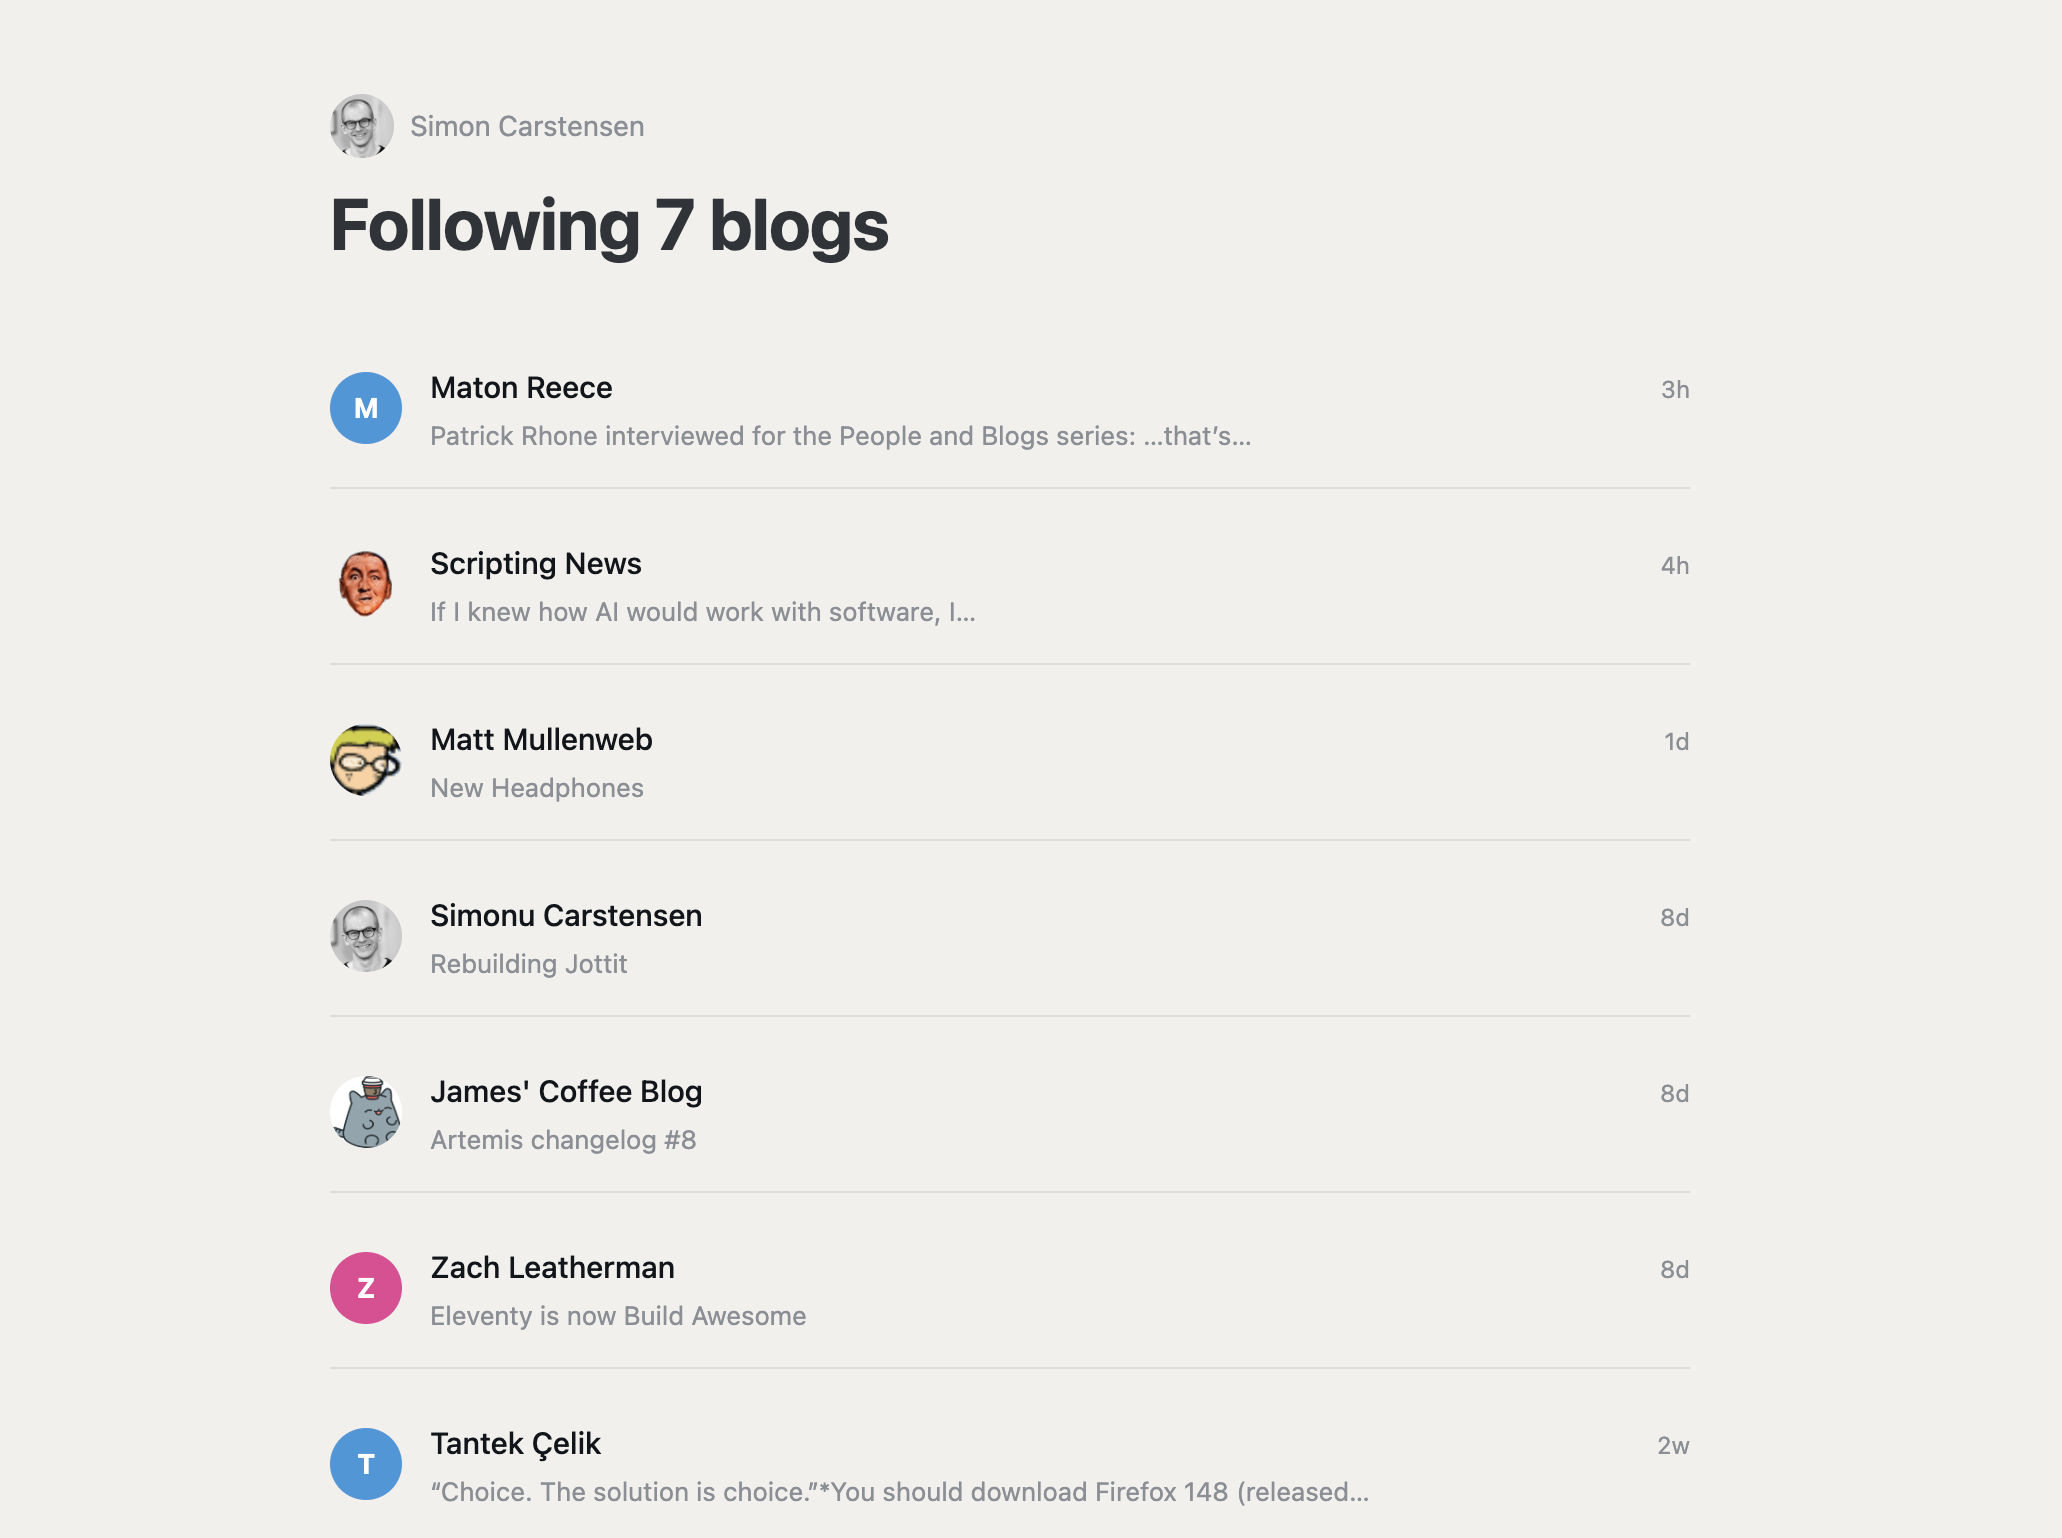
Task: Click the blue T avatar for Tantek Çelik
Action: pos(366,1464)
